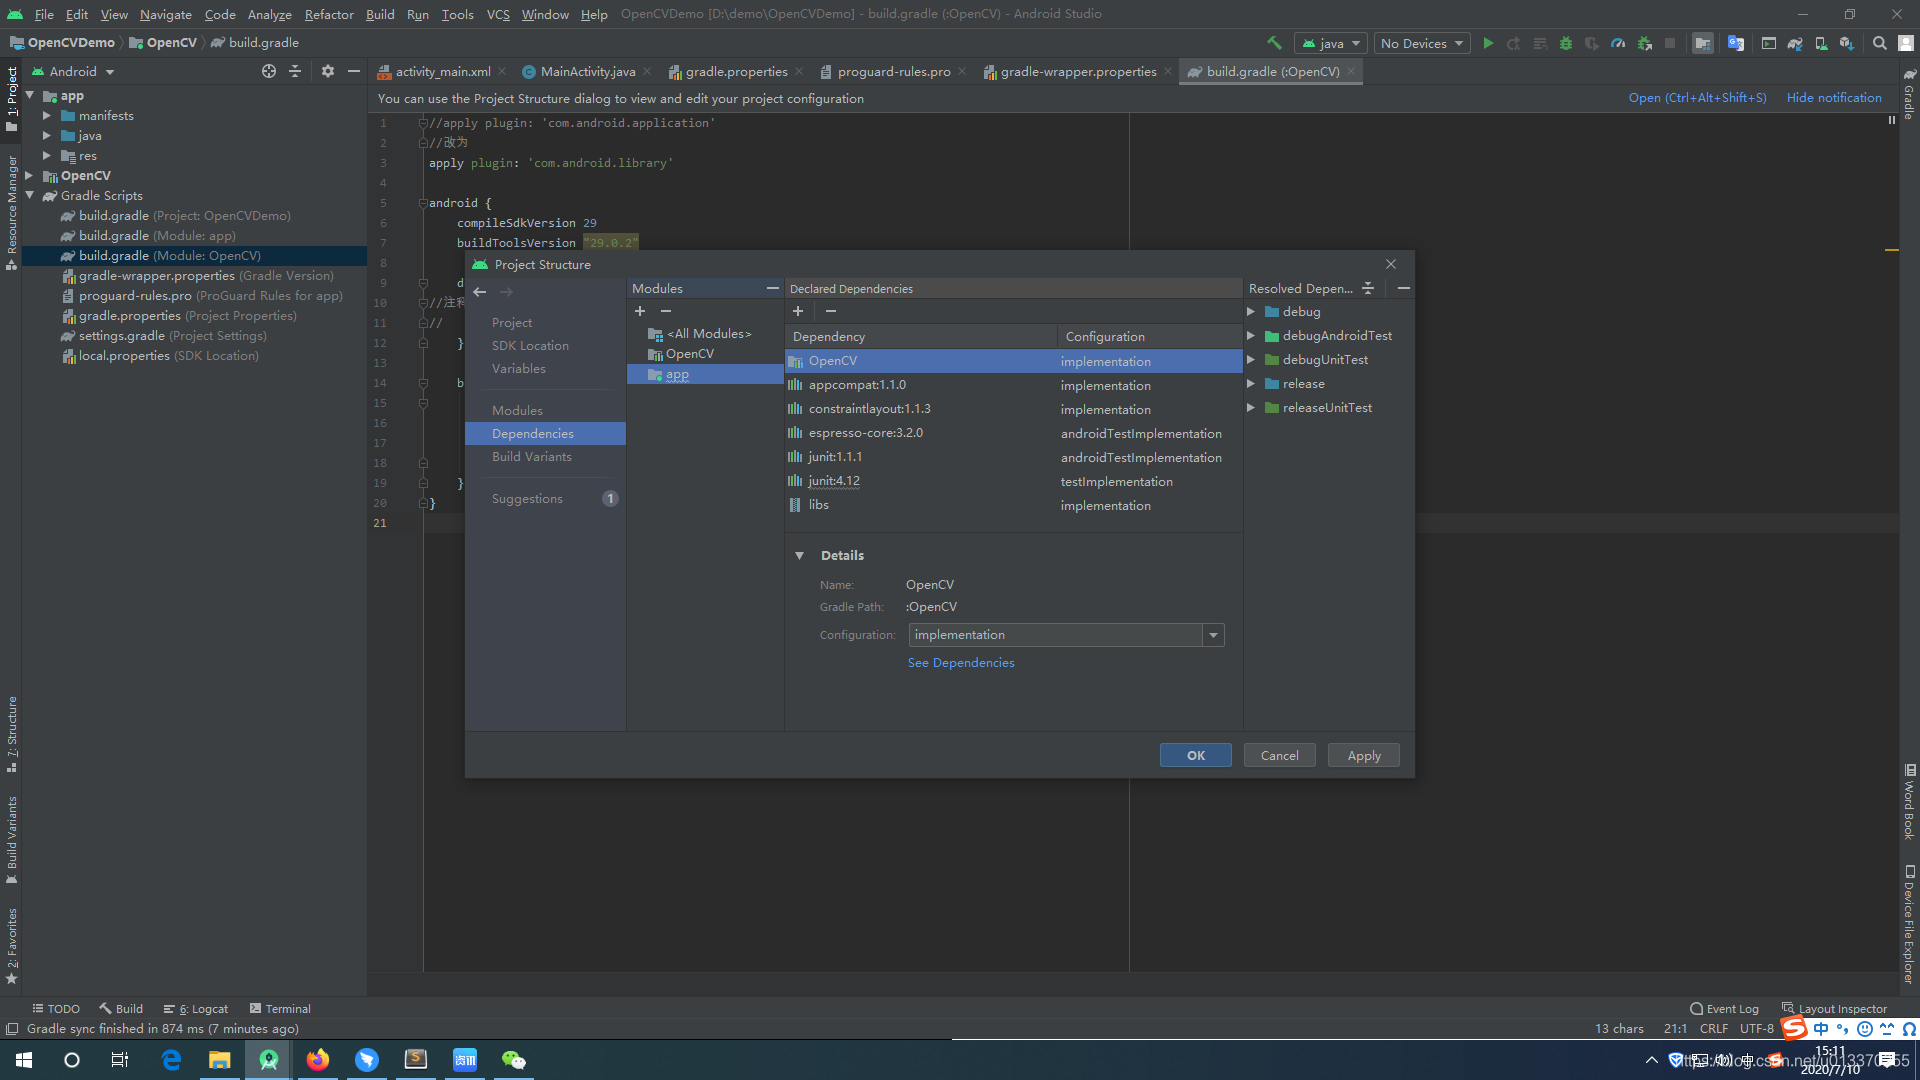Open the Refactor menu
This screenshot has width=1920, height=1080.
coord(329,14)
